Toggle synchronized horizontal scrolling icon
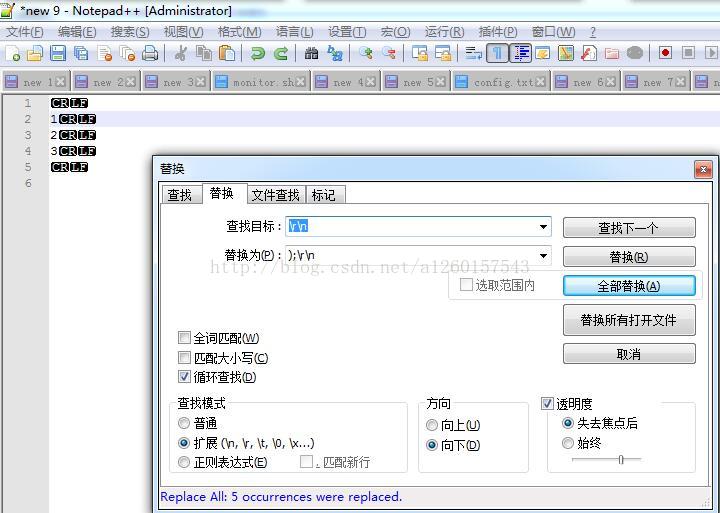Screen dimensions: 720x513 pos(443,53)
